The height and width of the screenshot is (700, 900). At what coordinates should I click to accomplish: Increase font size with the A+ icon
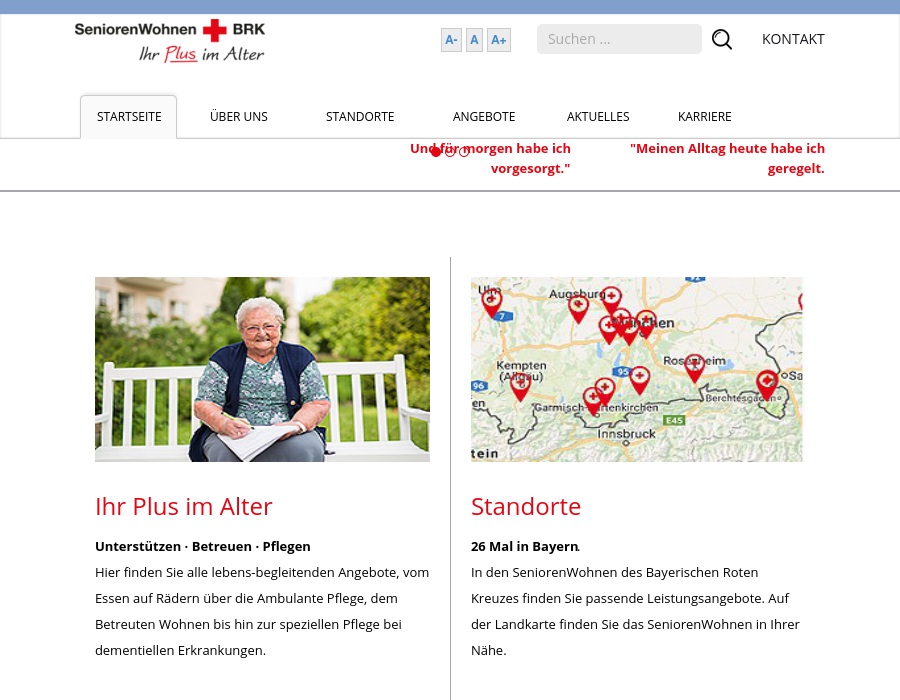pos(498,40)
